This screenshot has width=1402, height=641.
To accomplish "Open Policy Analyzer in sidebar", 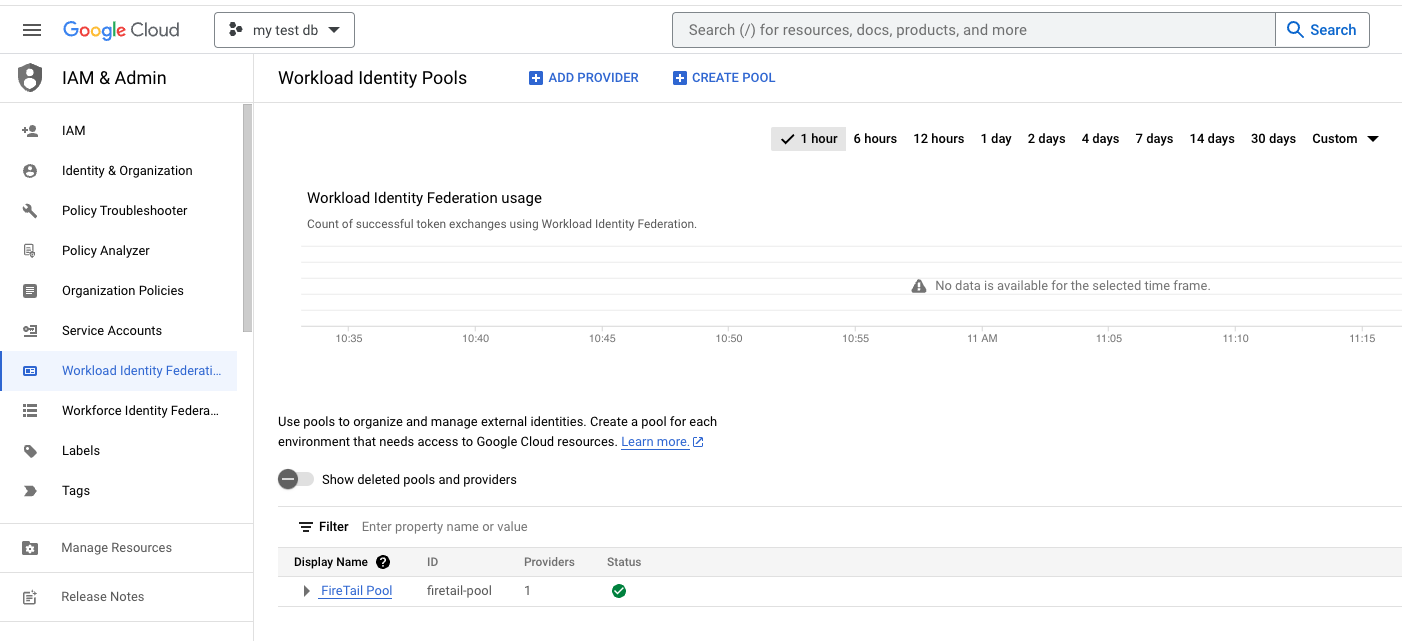I will pyautogui.click(x=106, y=251).
